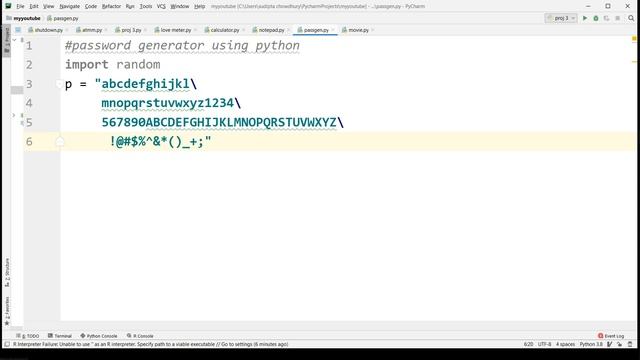This screenshot has height=360, width=640.
Task: Click line number 4 in the gutter
Action: click(x=29, y=103)
